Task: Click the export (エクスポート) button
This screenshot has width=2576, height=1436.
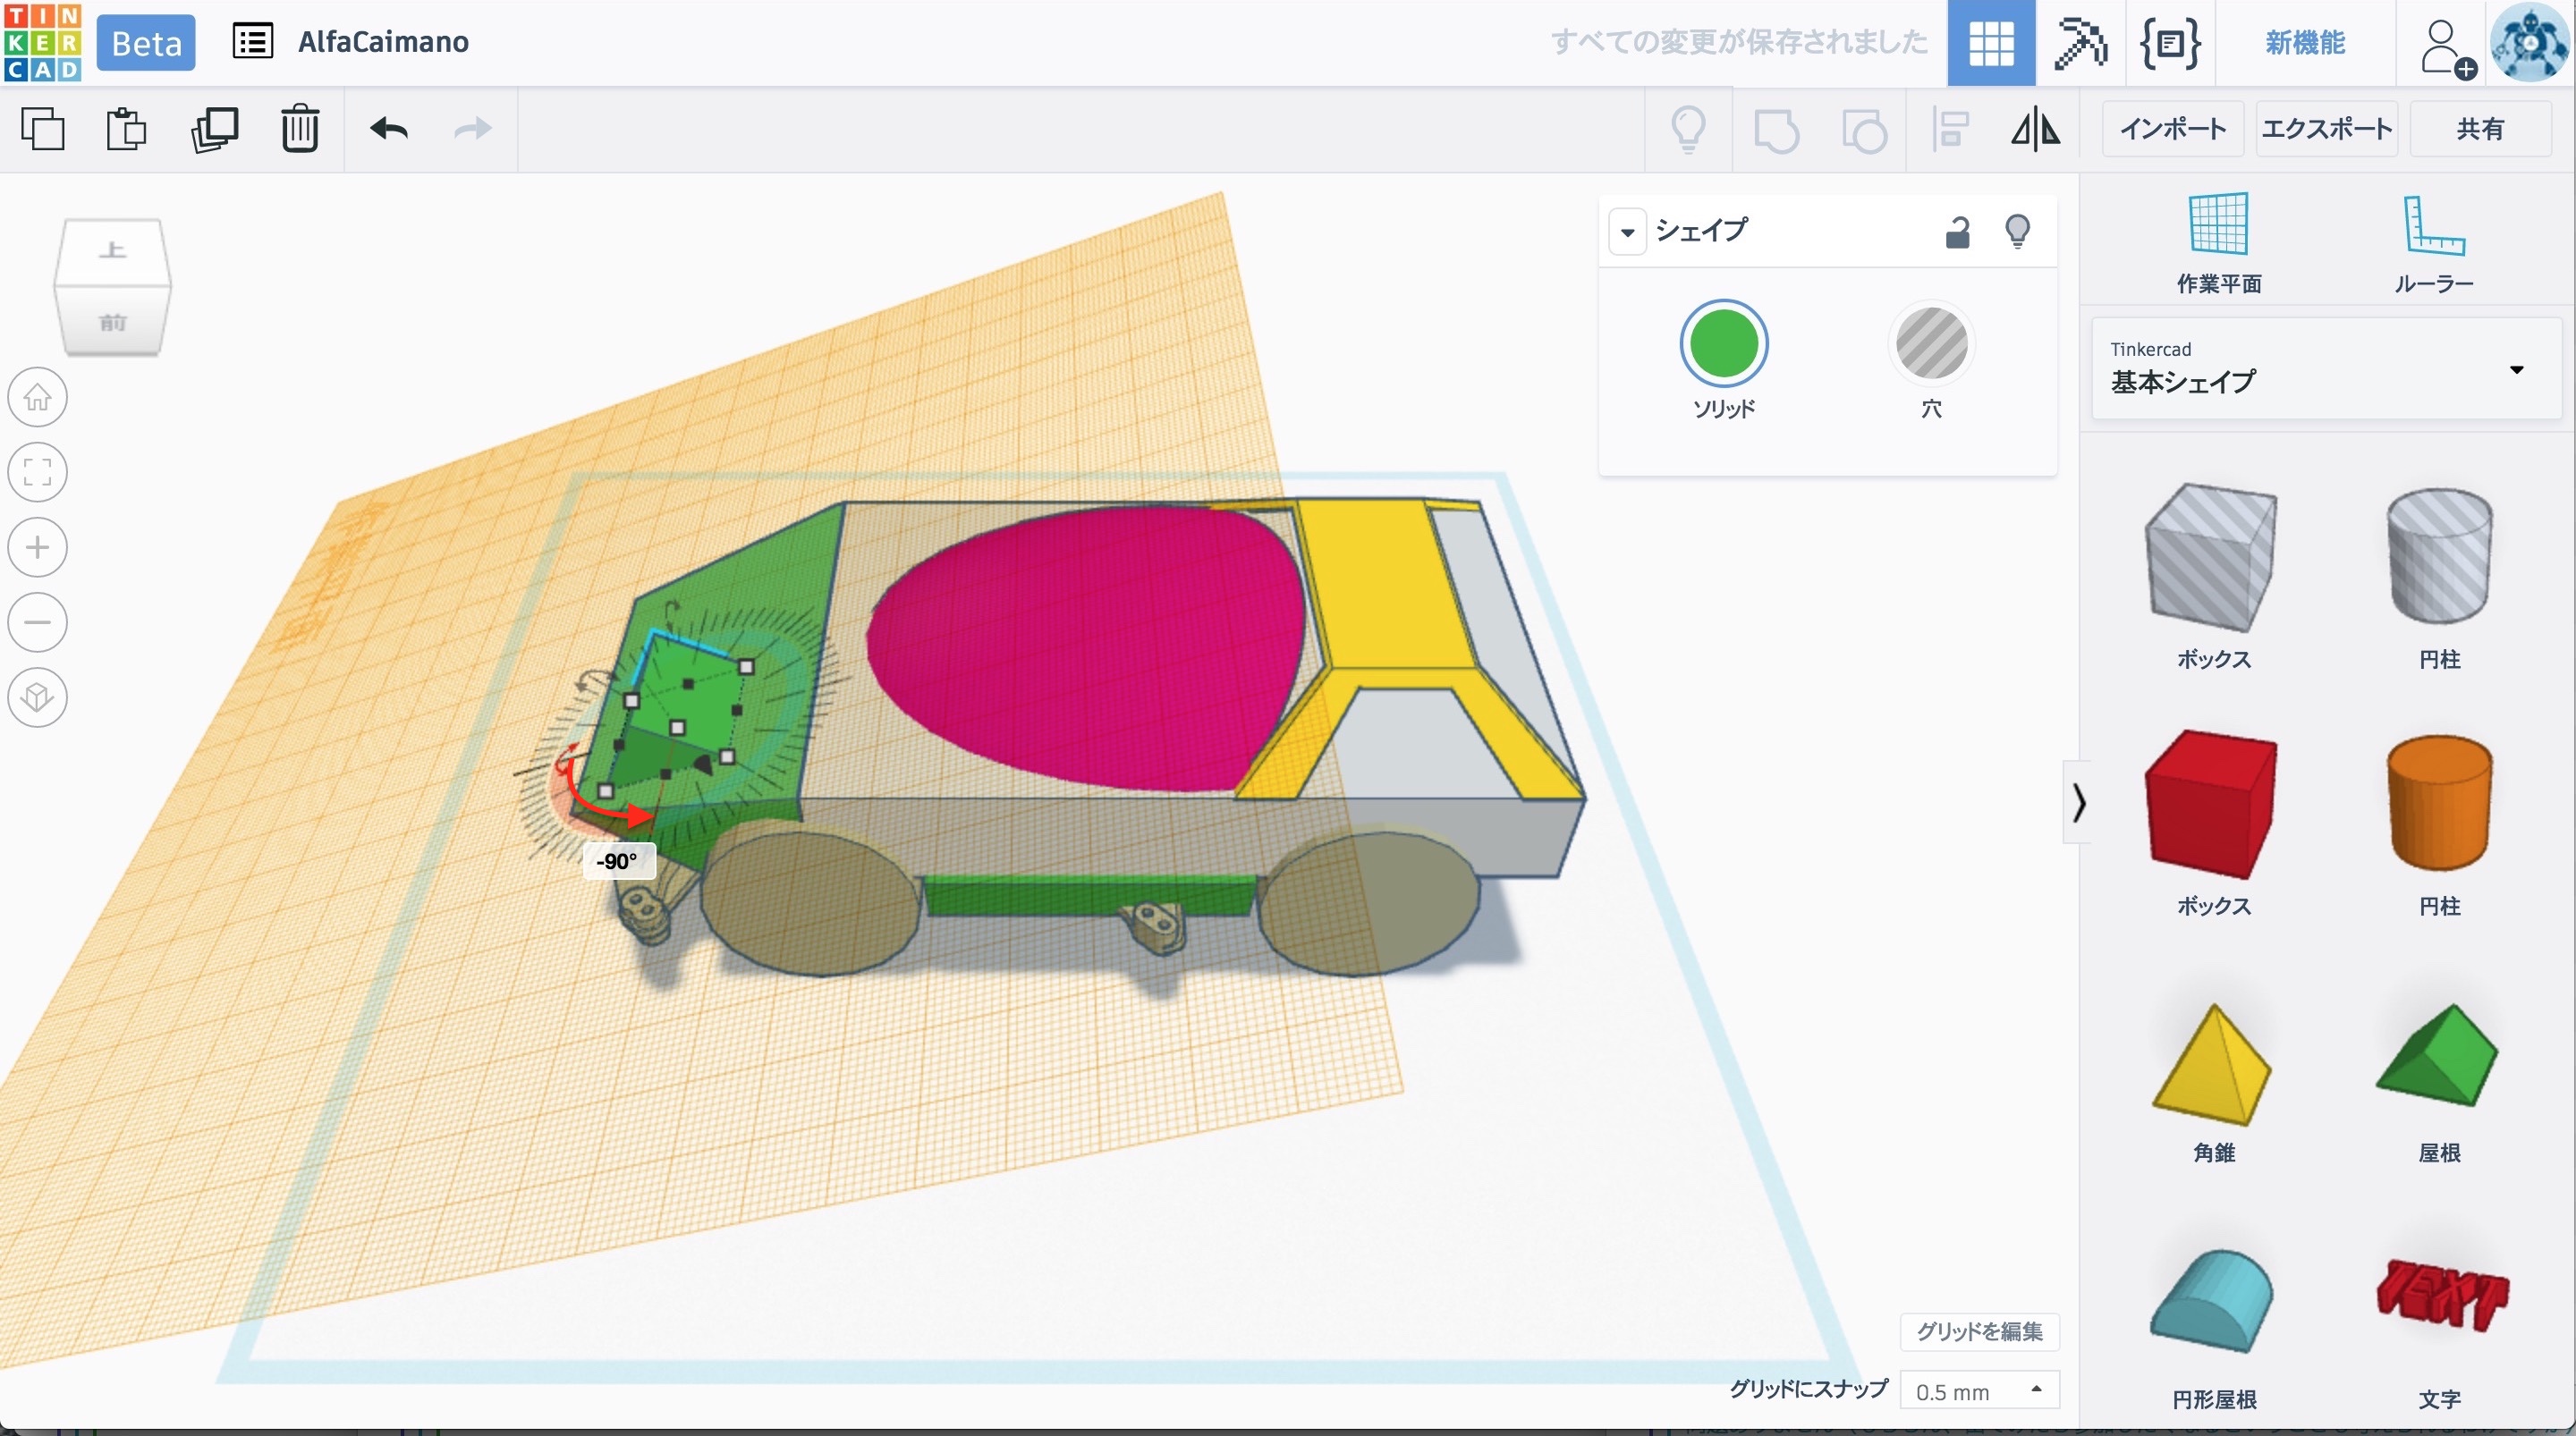Action: point(2326,129)
